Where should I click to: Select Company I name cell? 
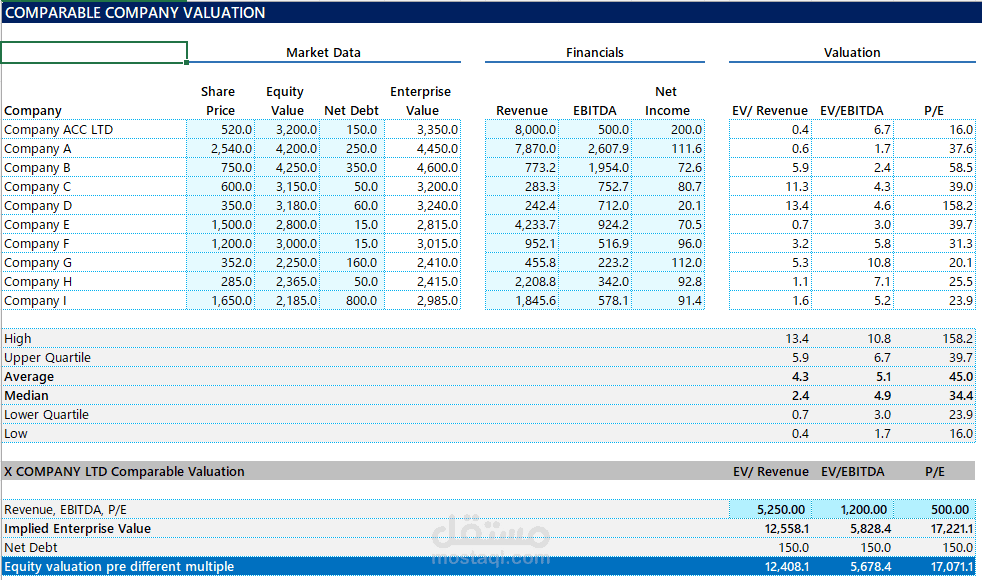94,301
